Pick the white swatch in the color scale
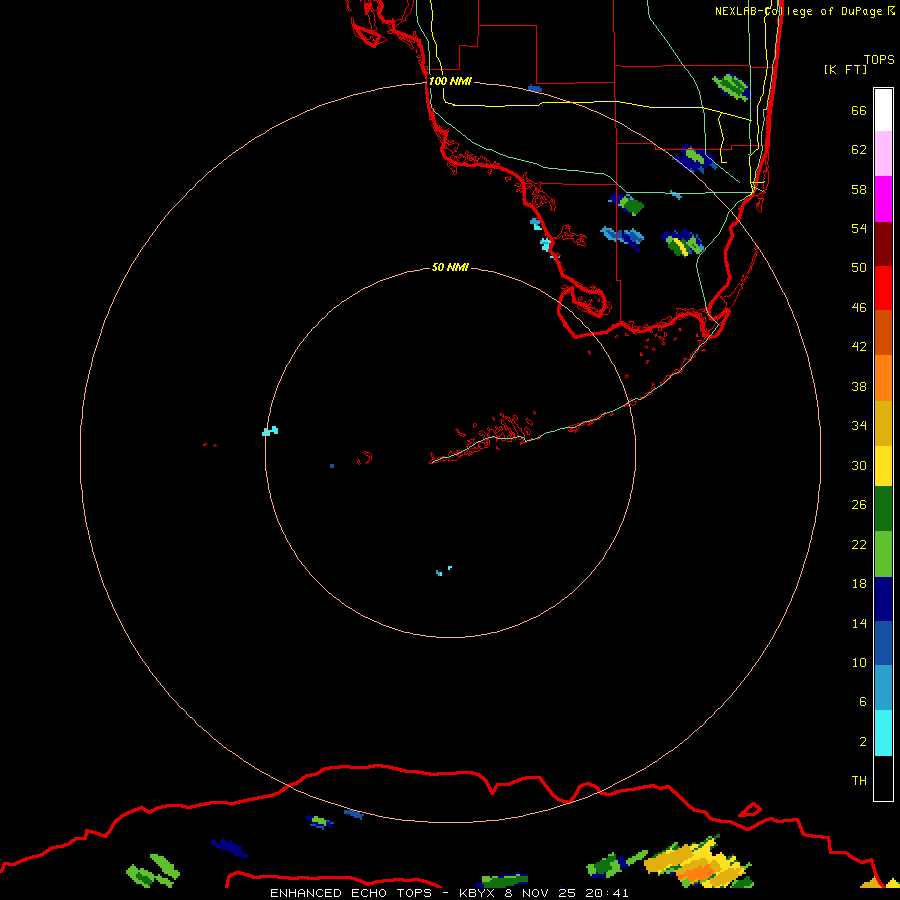 [883, 110]
